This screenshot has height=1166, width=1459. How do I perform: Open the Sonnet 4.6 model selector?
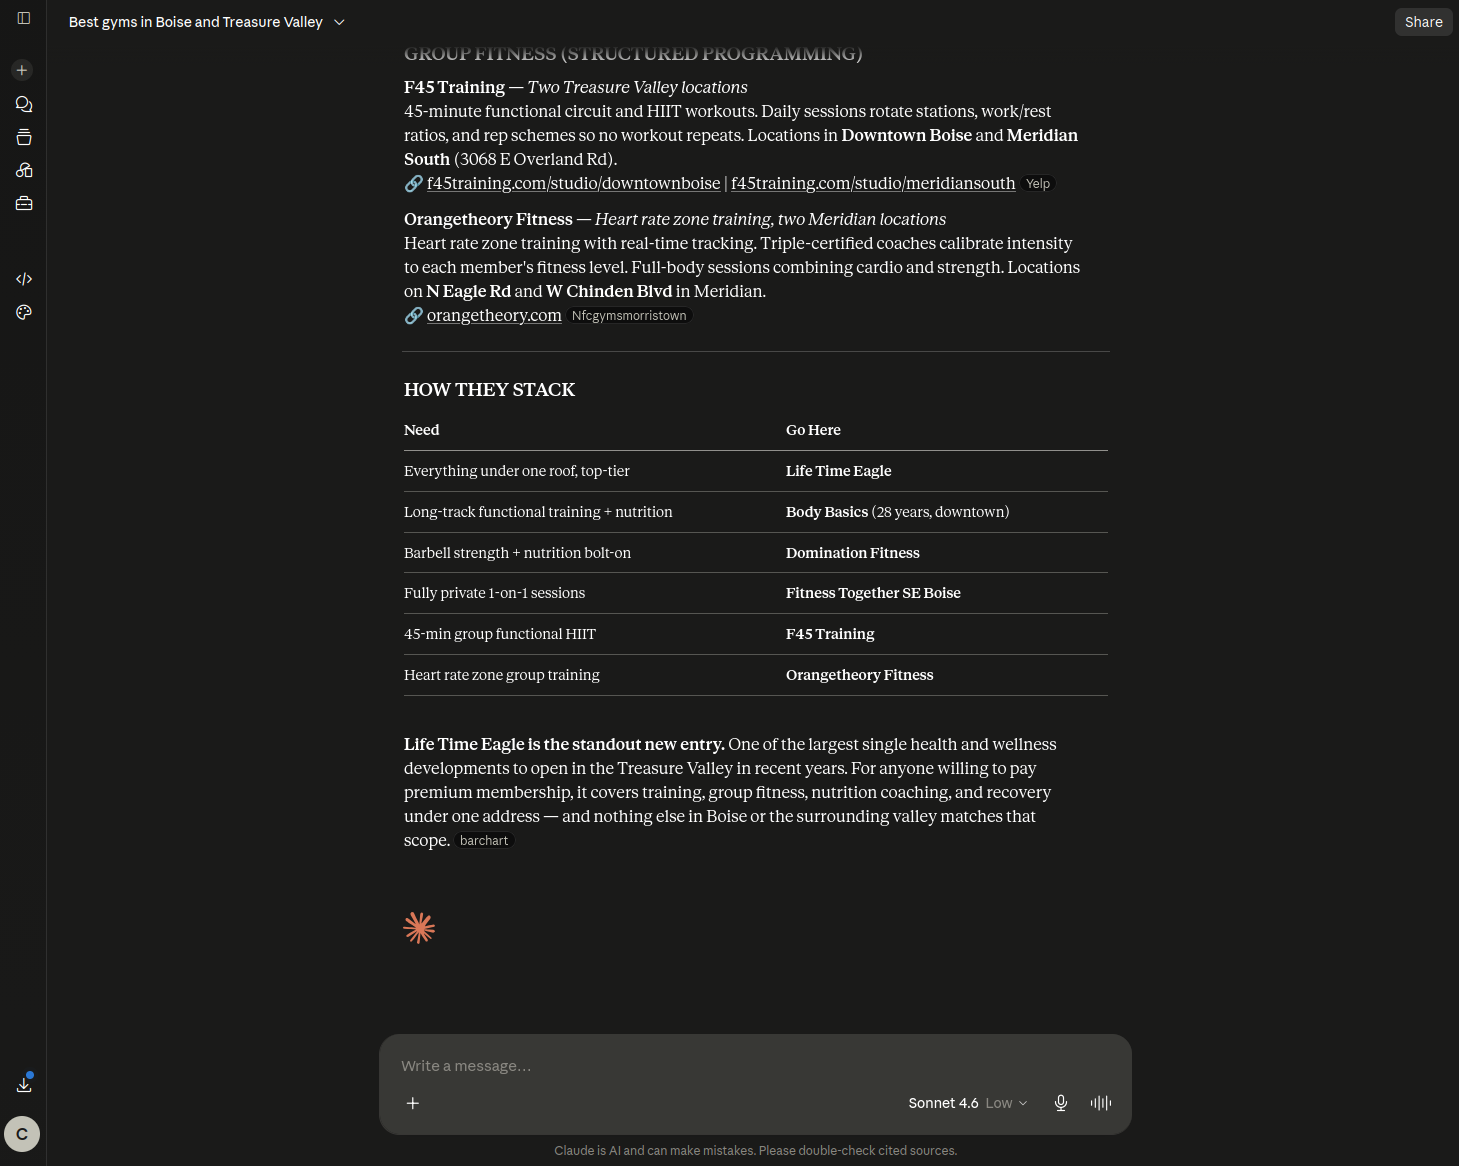point(968,1103)
